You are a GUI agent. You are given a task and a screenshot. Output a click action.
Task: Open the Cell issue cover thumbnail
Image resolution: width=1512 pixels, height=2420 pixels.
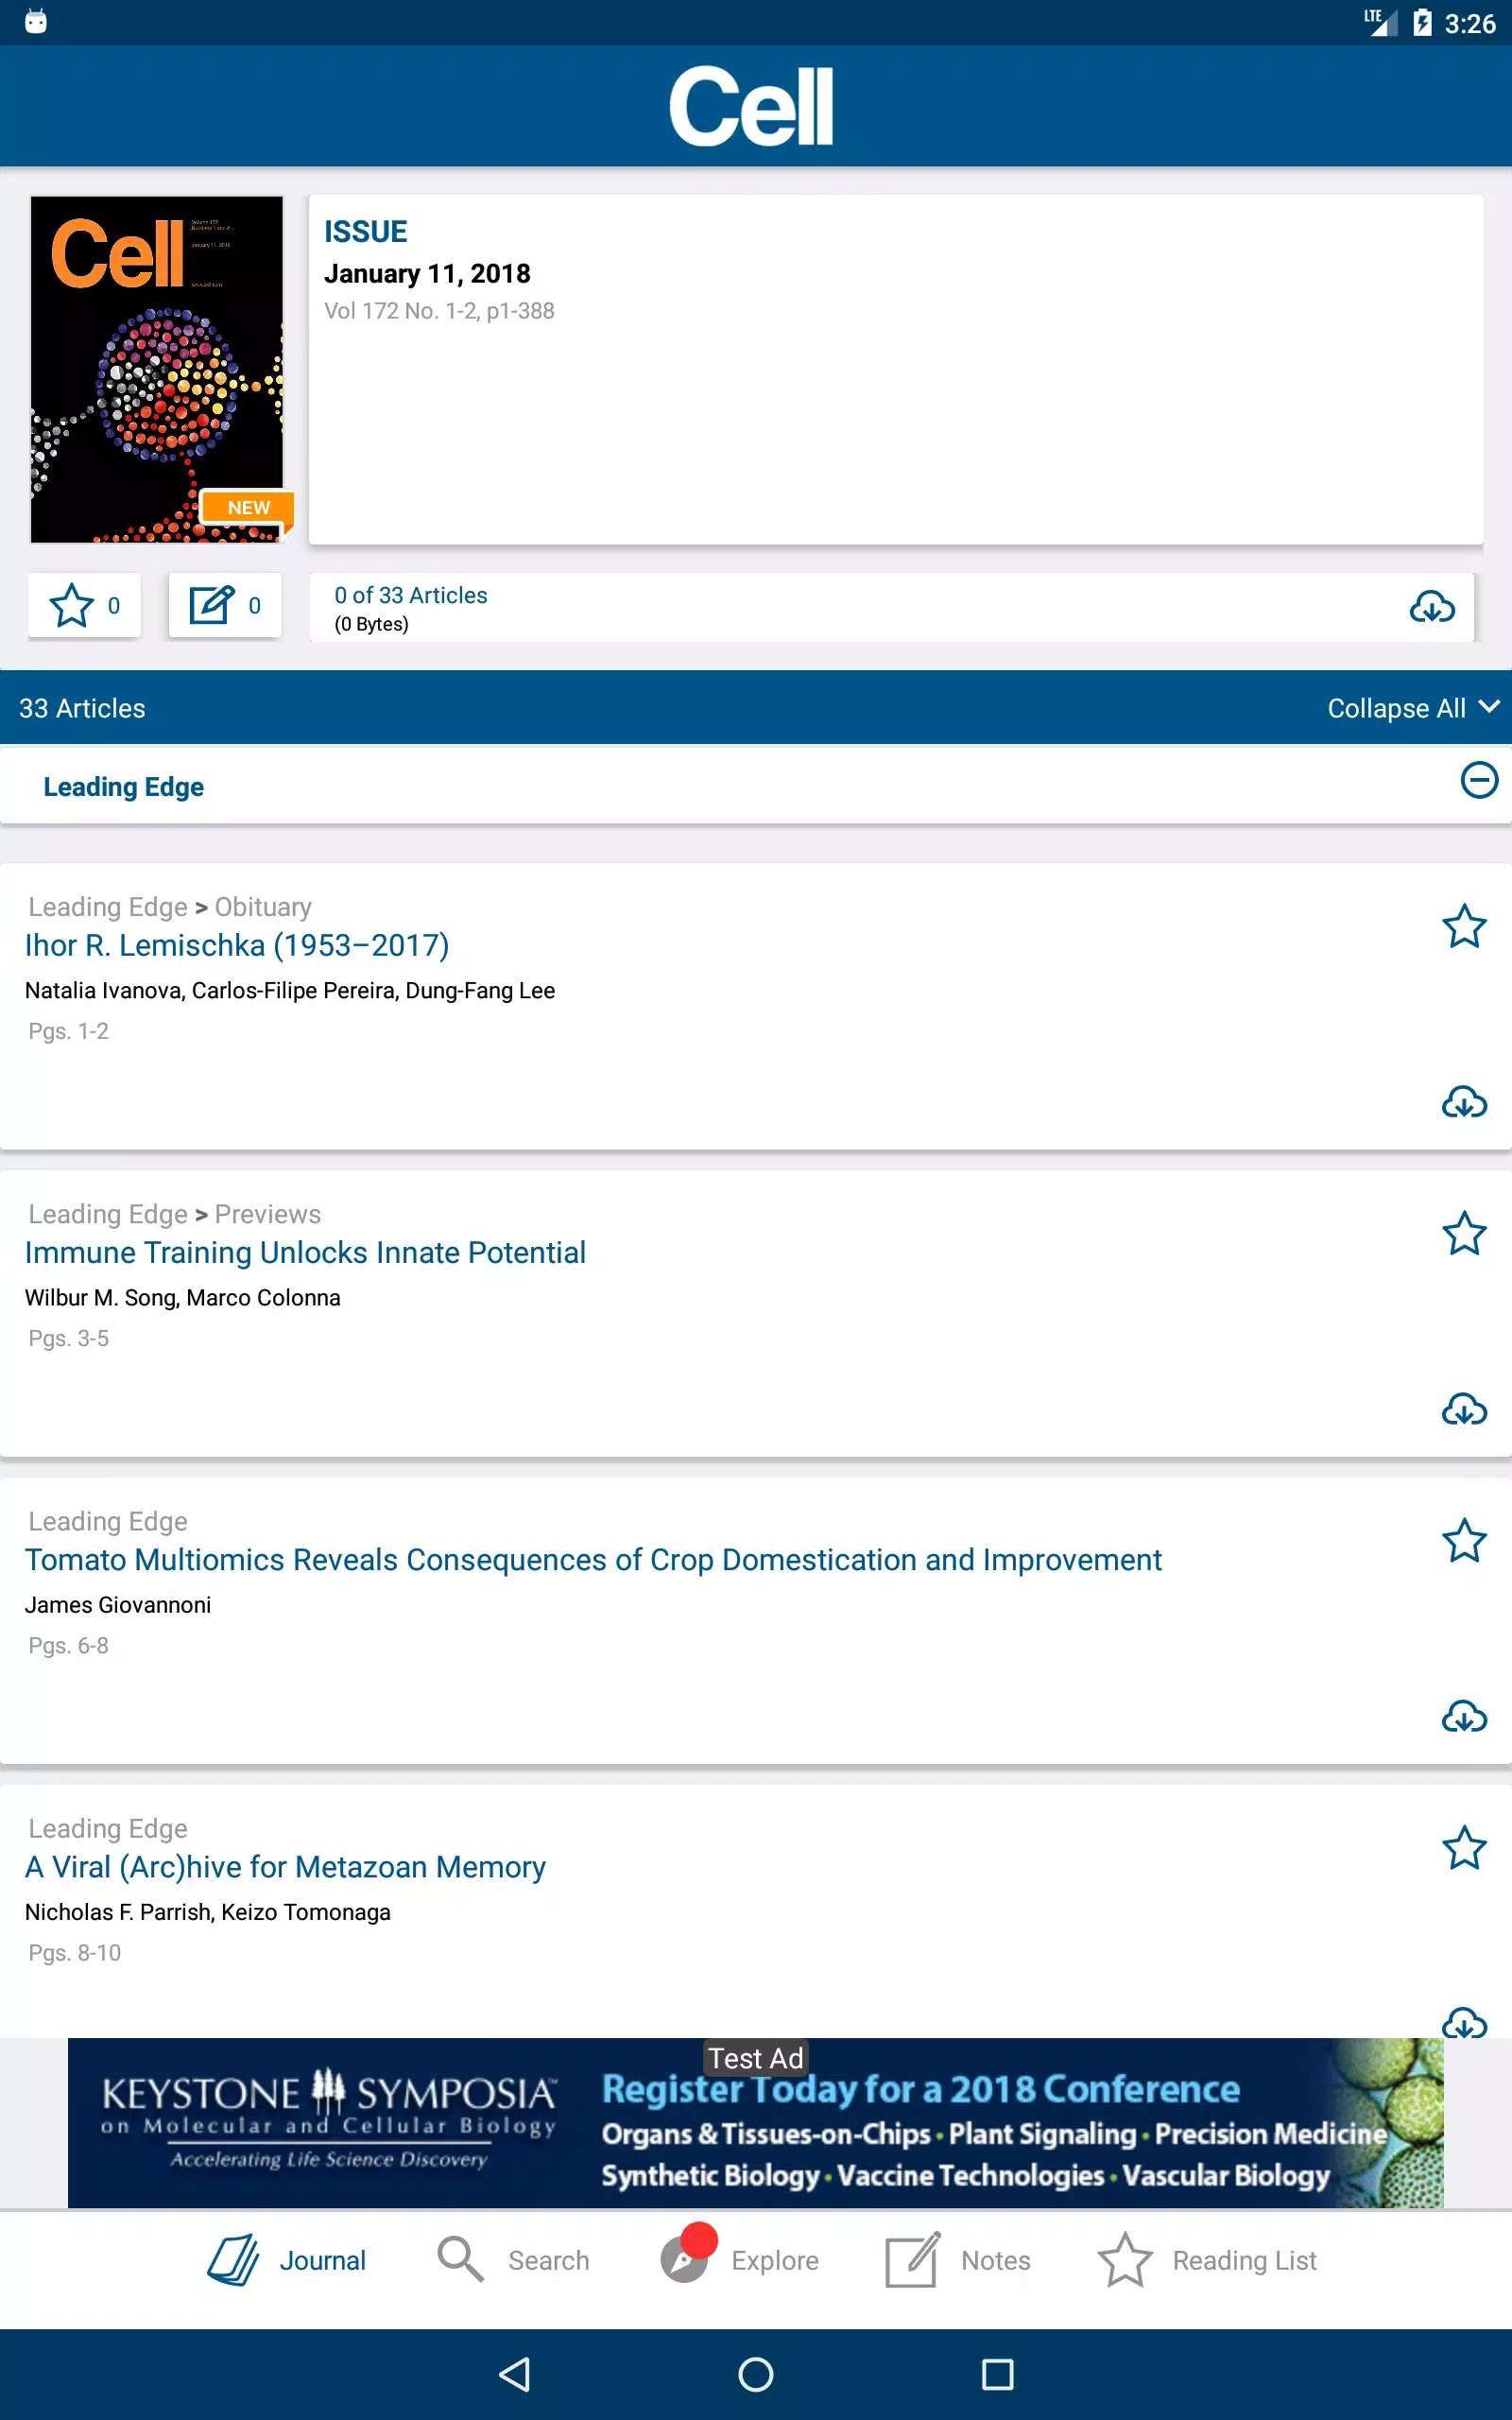click(157, 369)
